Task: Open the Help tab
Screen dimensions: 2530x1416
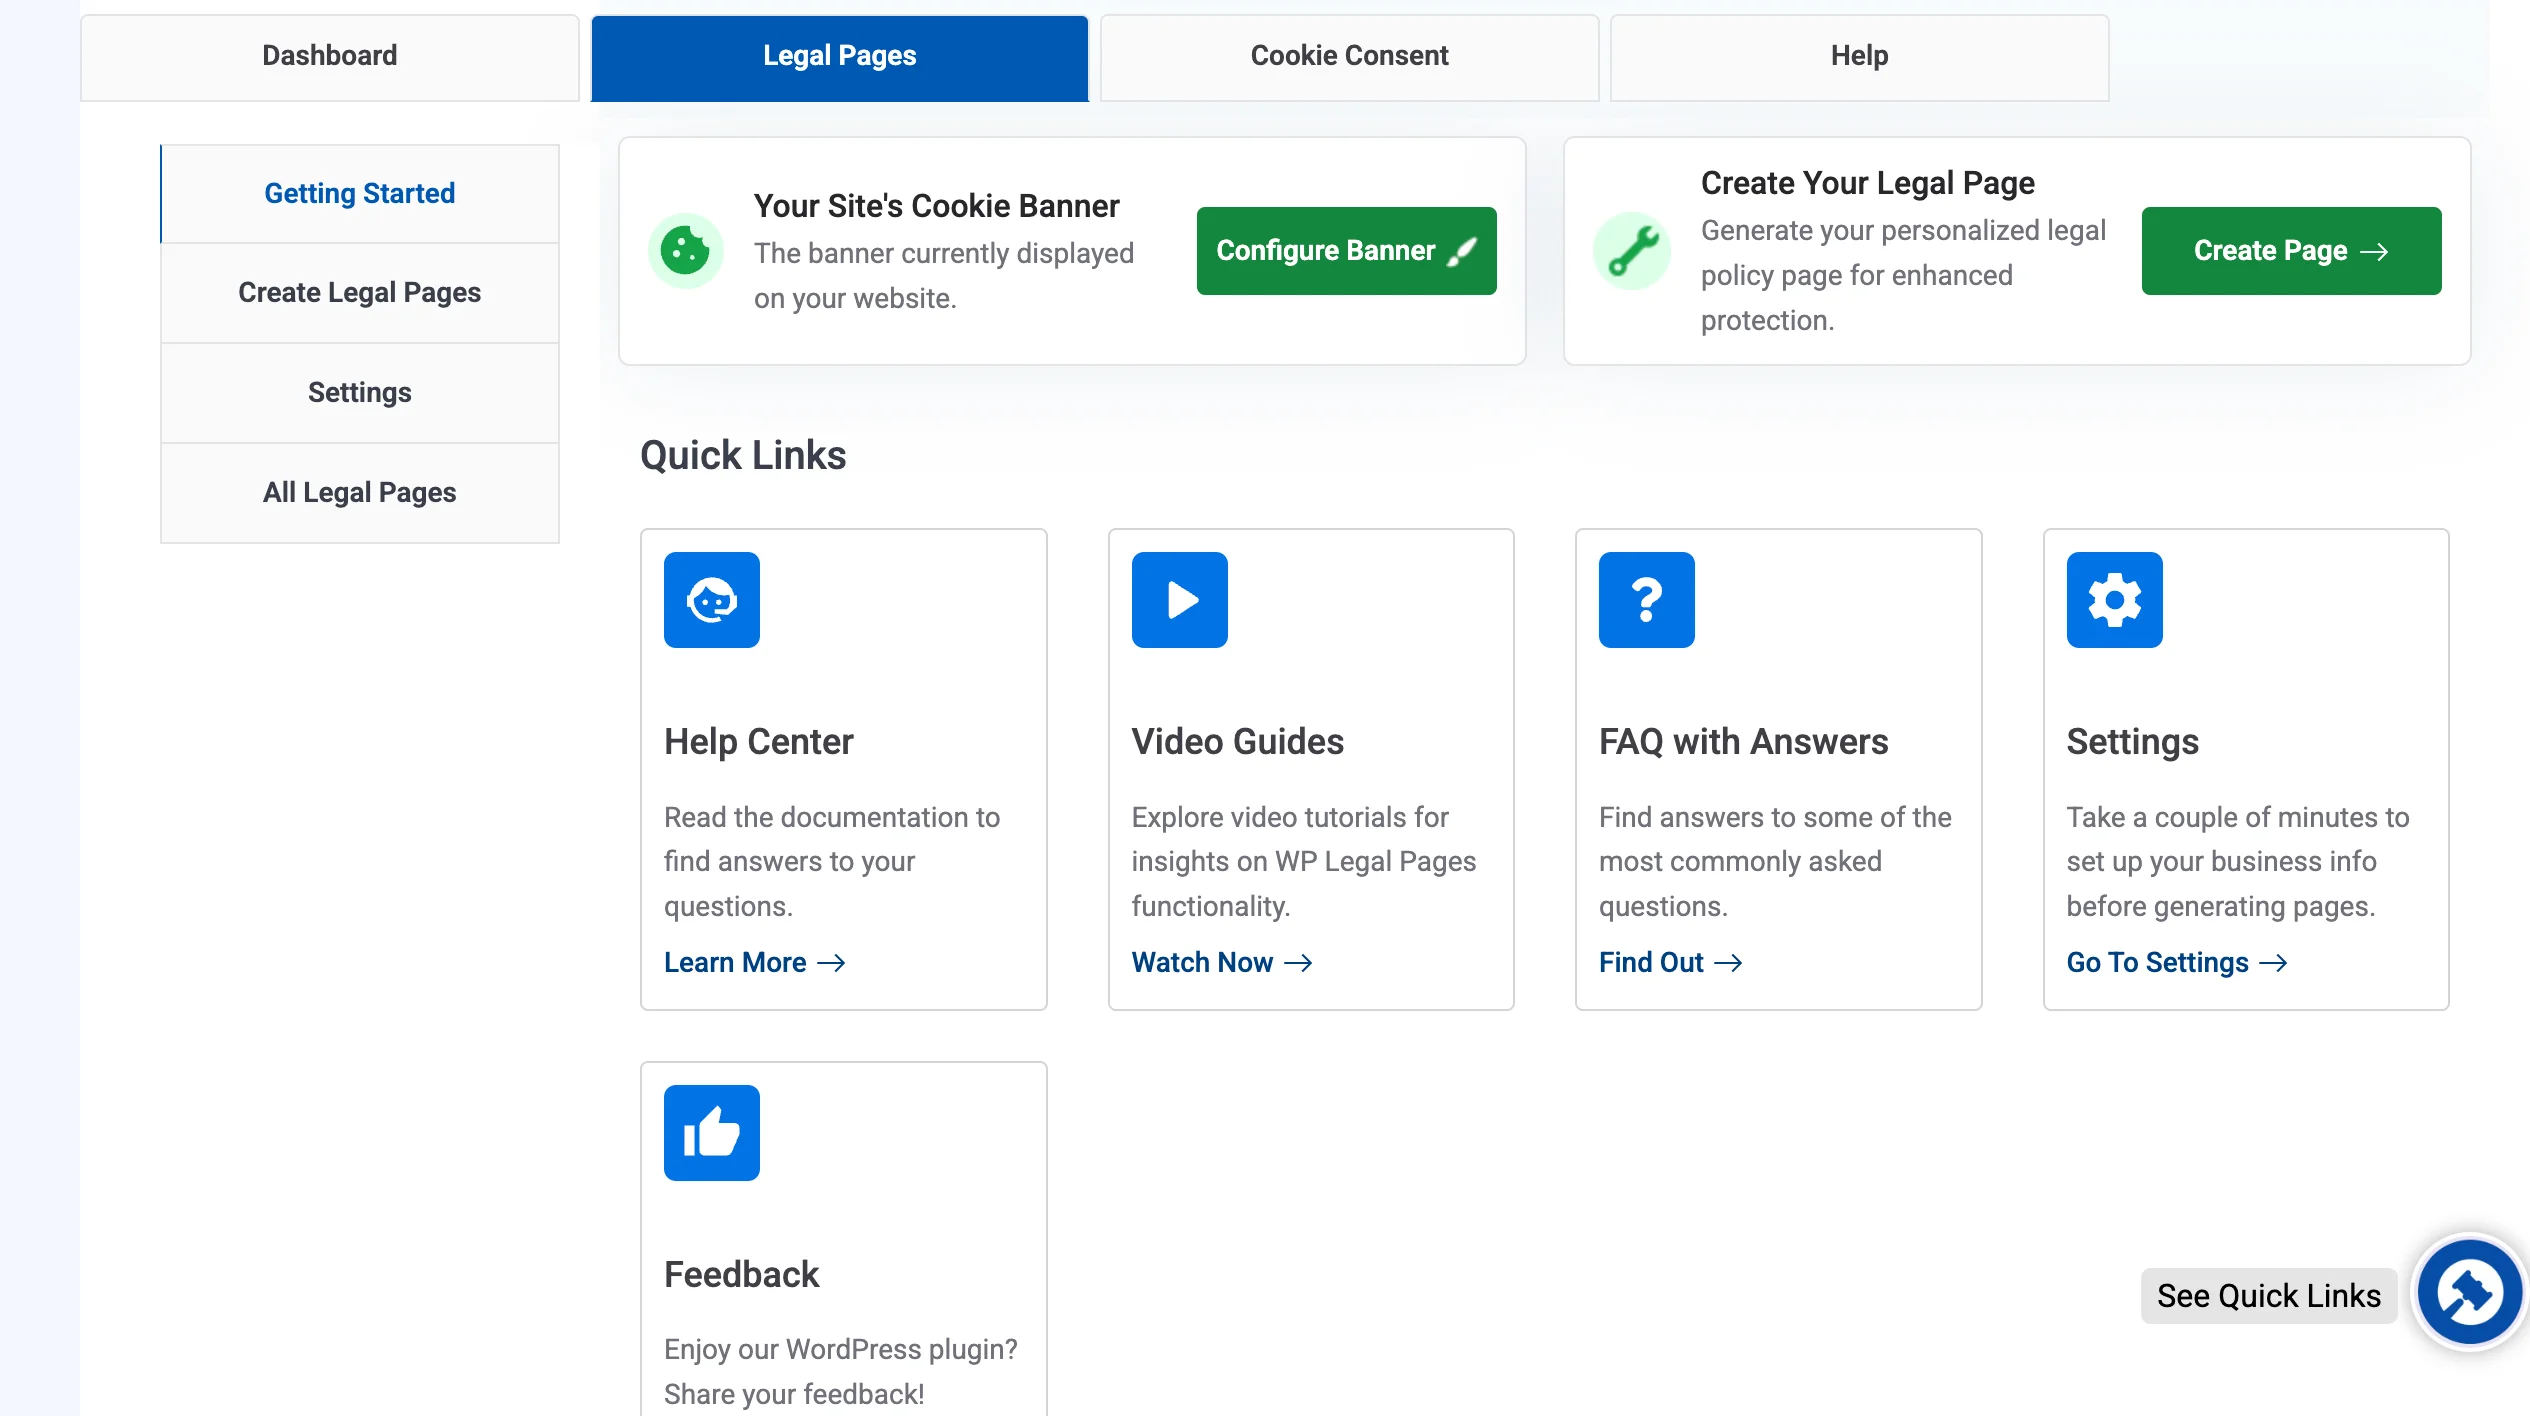Action: [1858, 56]
